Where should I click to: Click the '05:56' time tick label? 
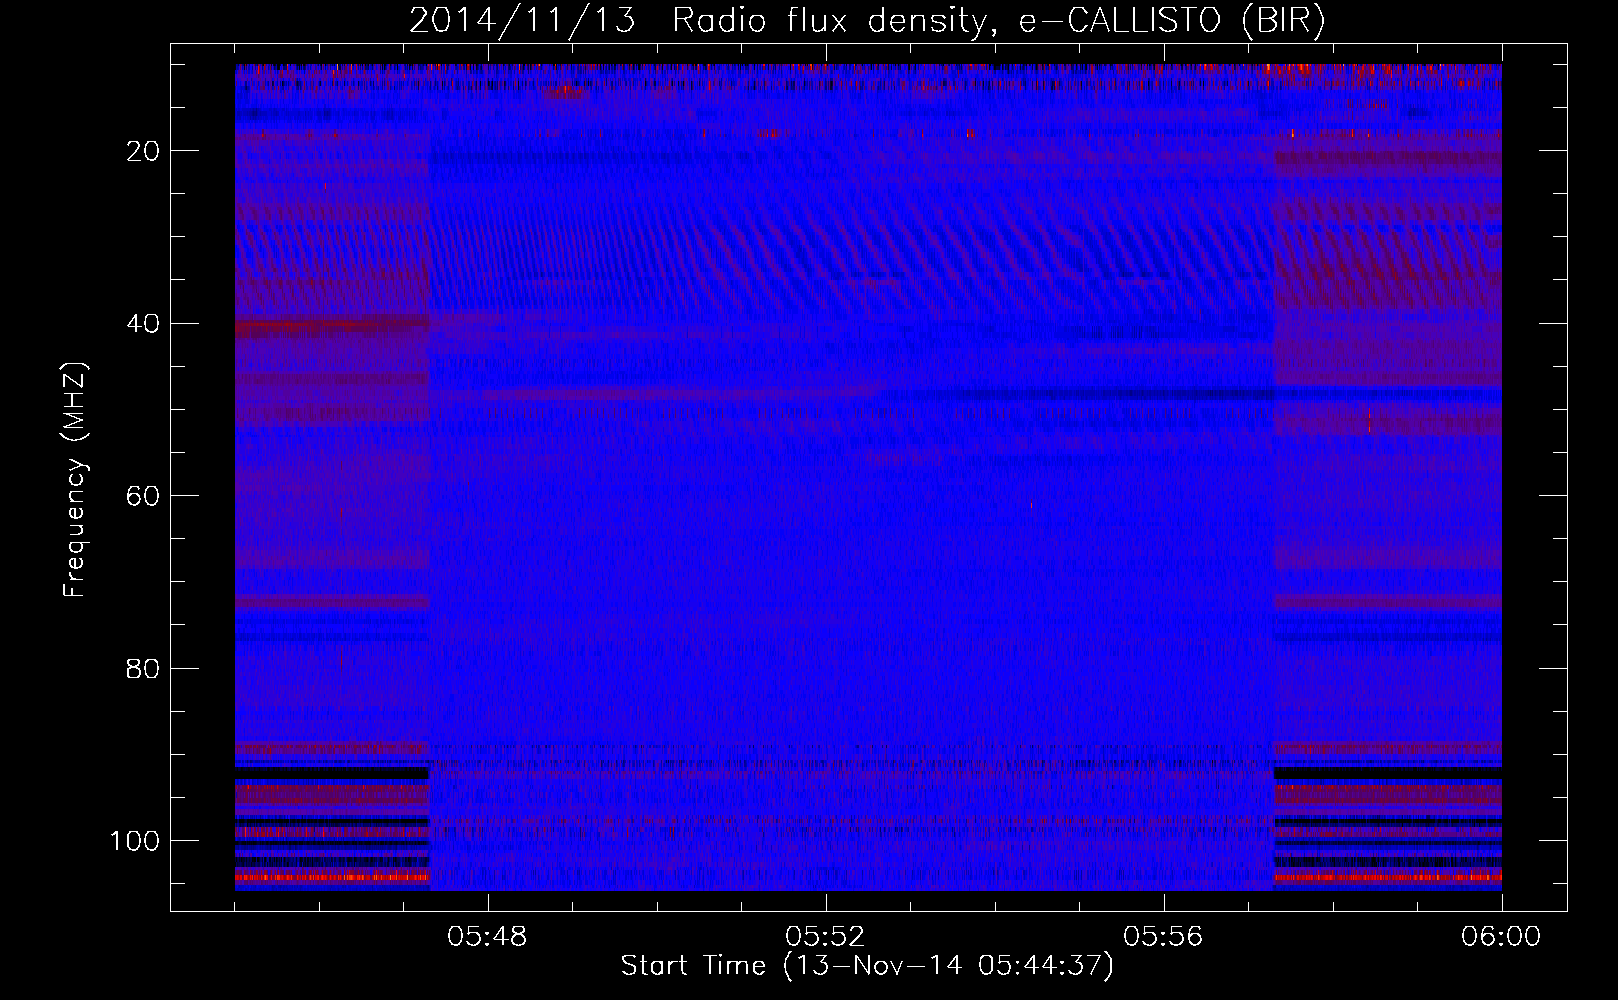tap(1163, 937)
